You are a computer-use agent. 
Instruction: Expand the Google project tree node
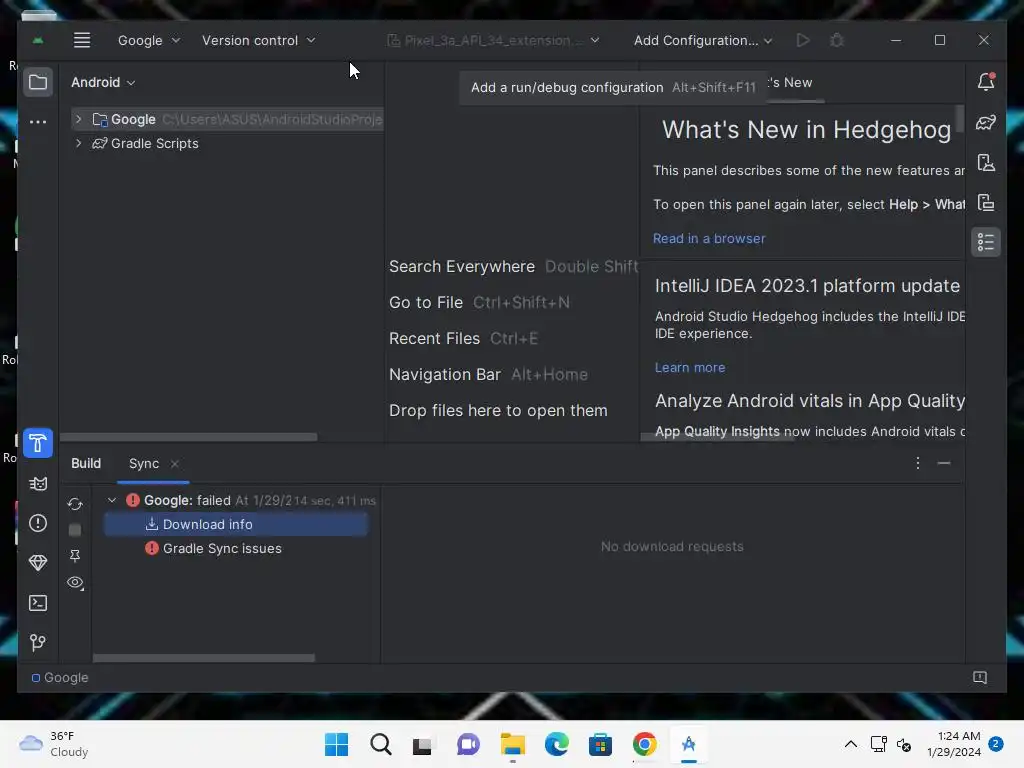coord(78,120)
